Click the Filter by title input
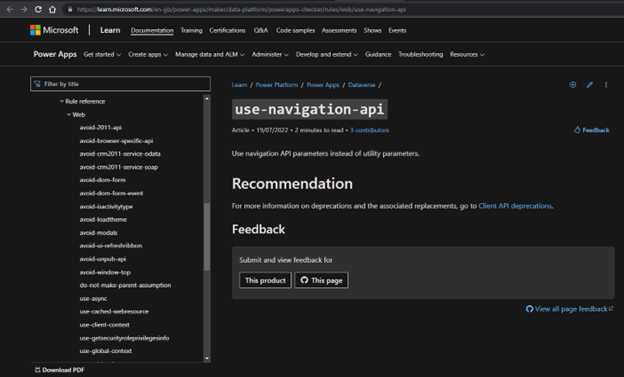Viewport: 624px width, 377px height. (120, 84)
